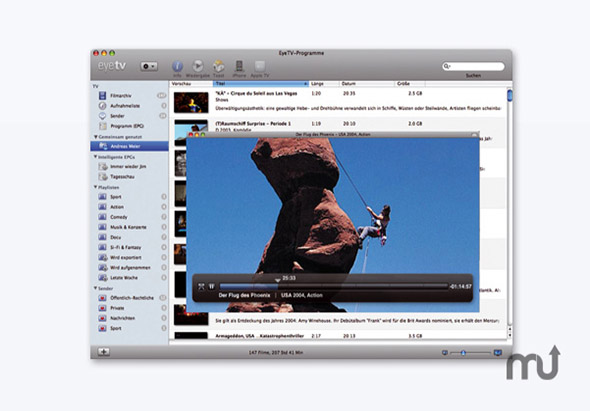Start playback with the Wiedergabe icon

[198, 66]
